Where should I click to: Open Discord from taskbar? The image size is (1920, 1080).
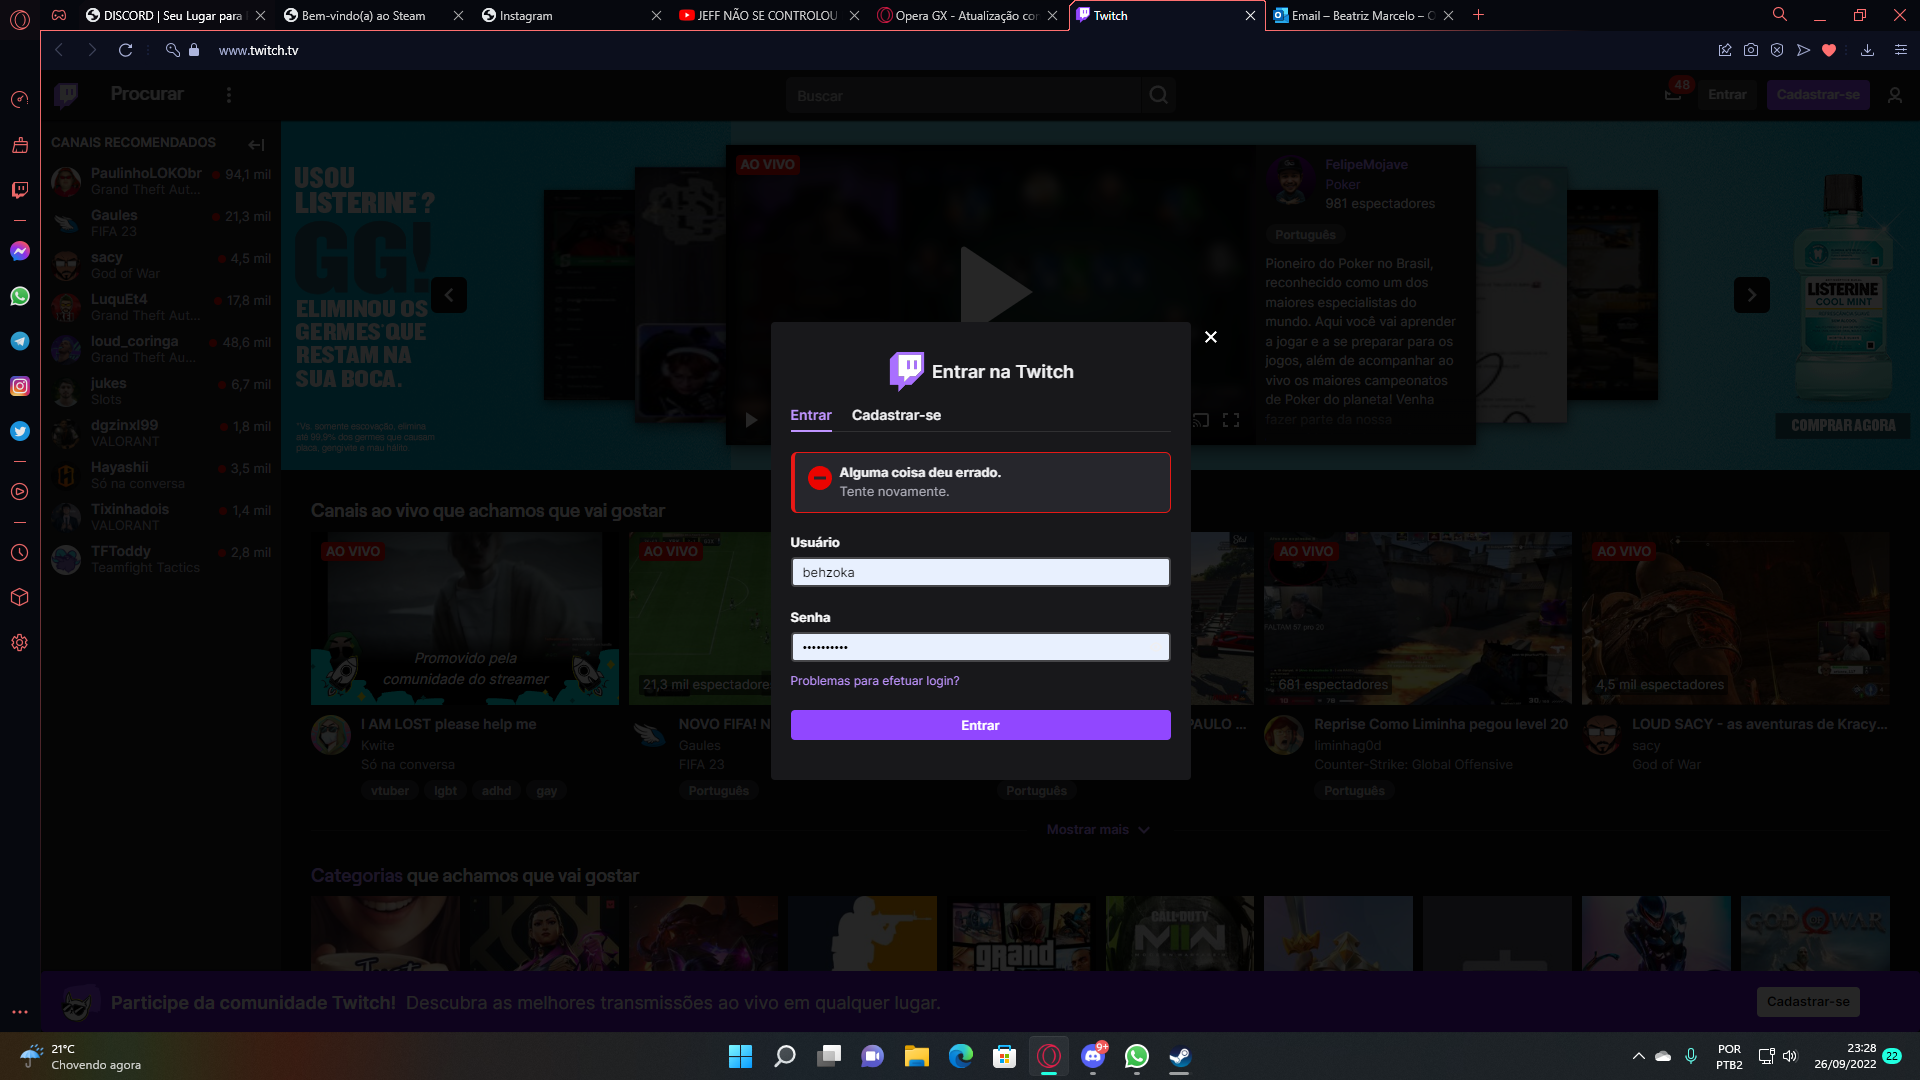(1093, 1056)
